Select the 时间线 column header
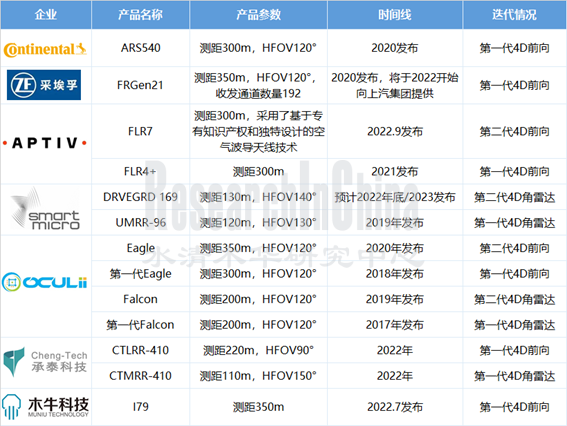Viewport: 567px width, 426px height. click(395, 14)
